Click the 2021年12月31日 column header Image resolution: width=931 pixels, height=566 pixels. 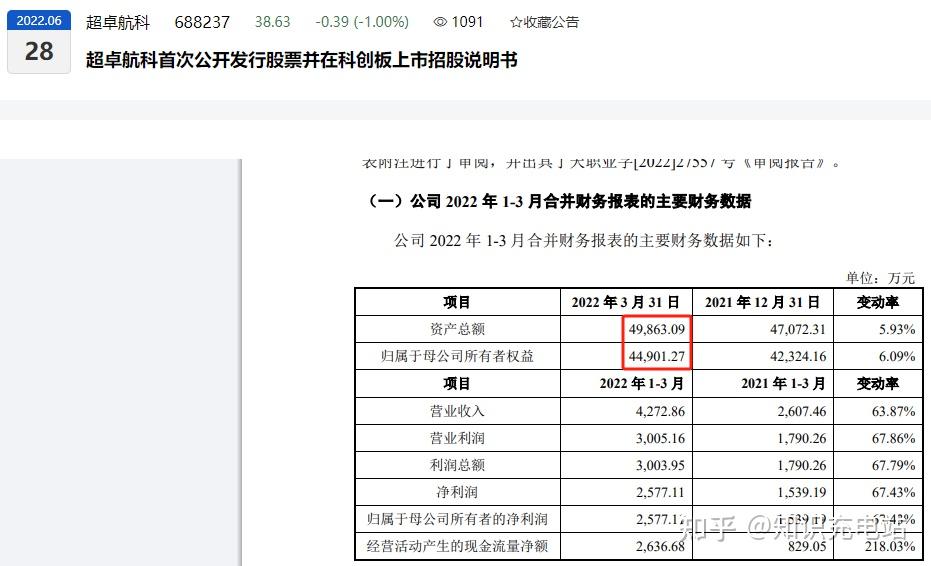pos(762,302)
